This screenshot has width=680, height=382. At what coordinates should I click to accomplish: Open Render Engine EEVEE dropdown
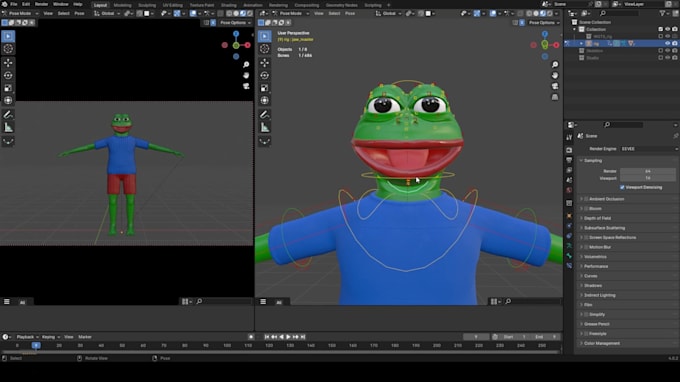[649, 149]
